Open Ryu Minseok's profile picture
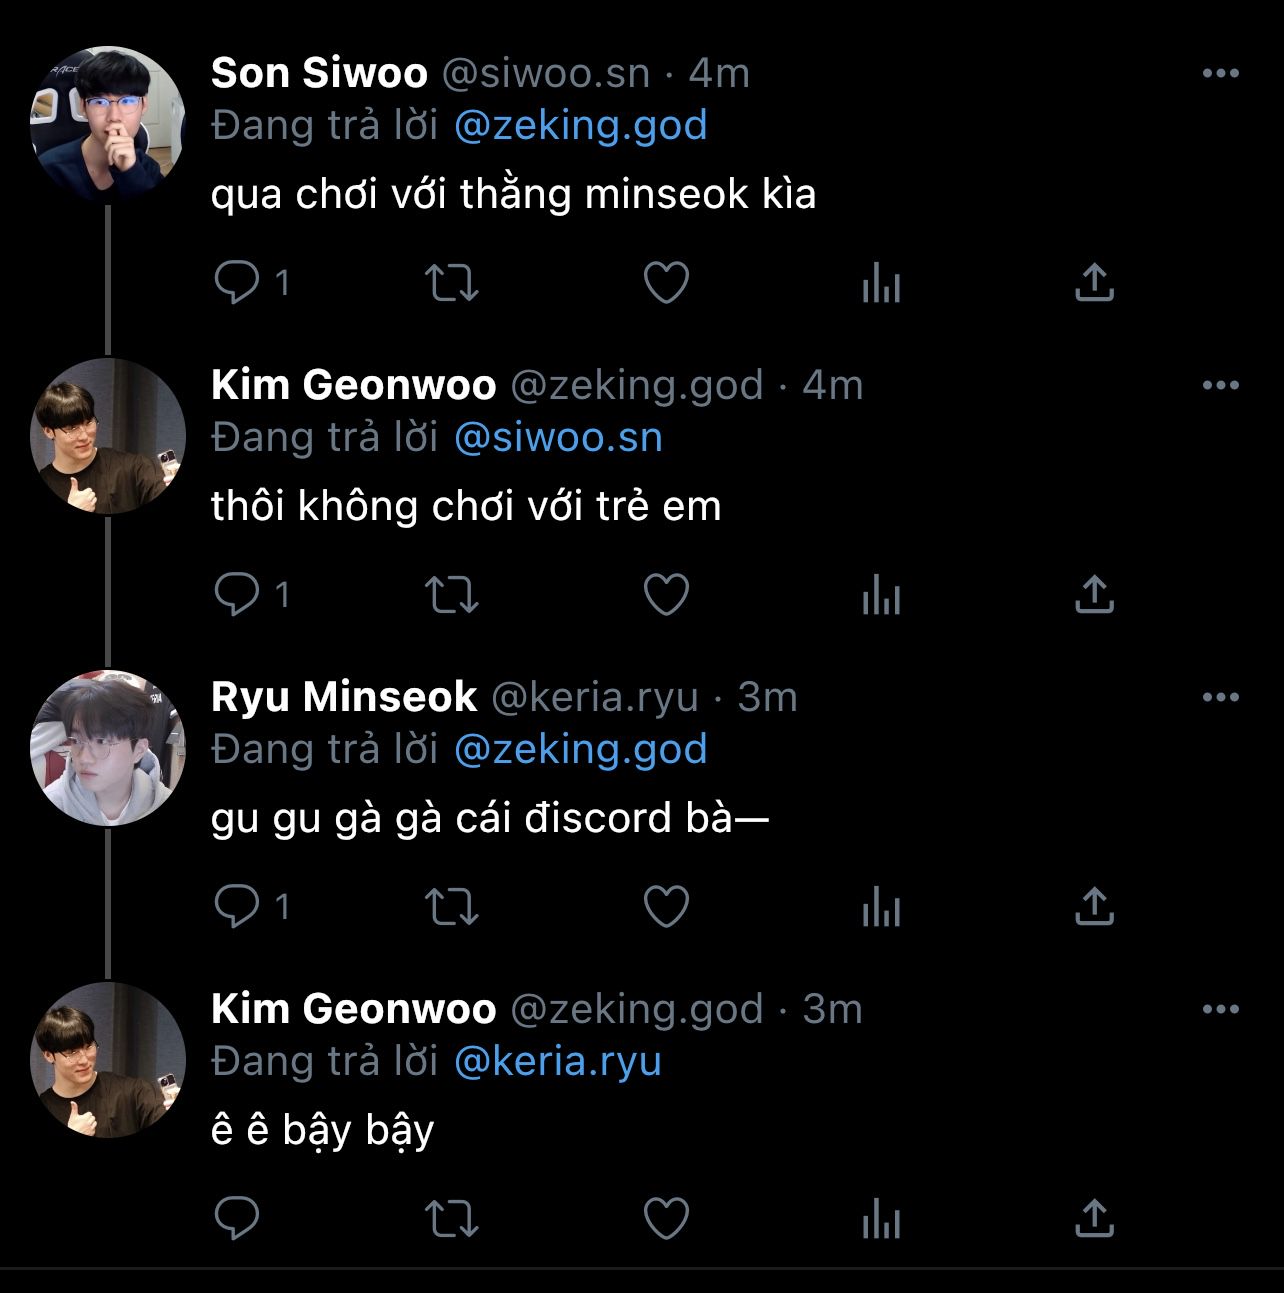The image size is (1284, 1293). pyautogui.click(x=108, y=747)
